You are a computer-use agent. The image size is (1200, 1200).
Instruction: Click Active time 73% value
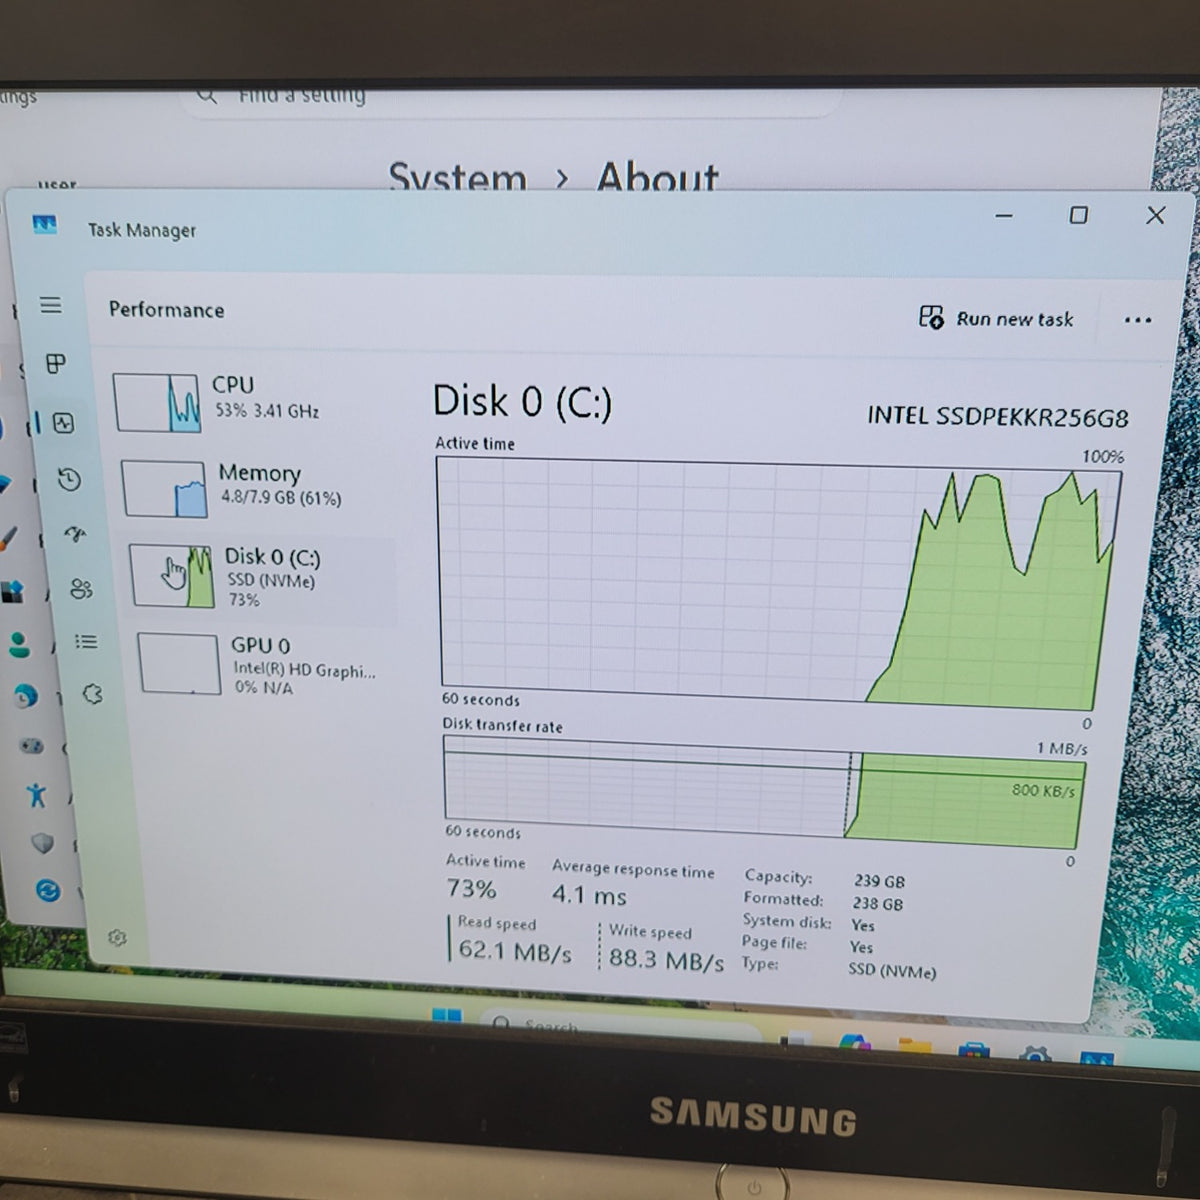click(471, 888)
